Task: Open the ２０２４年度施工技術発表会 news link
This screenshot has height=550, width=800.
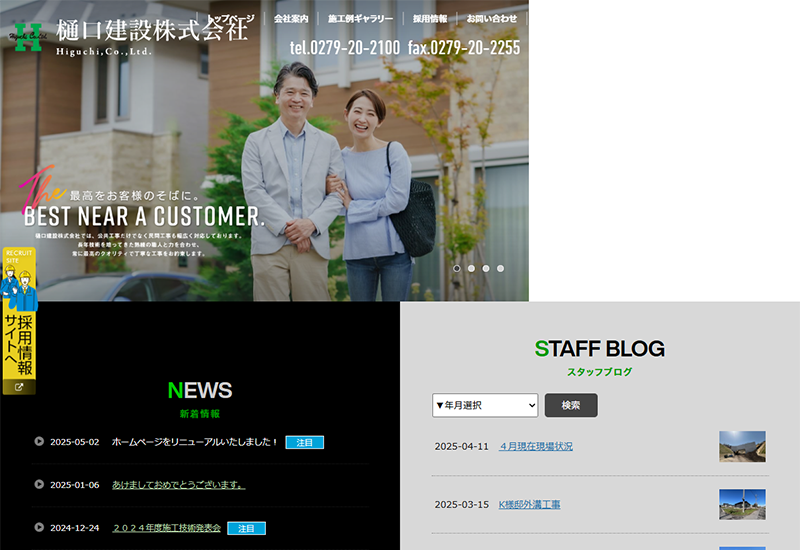Action: [166, 528]
